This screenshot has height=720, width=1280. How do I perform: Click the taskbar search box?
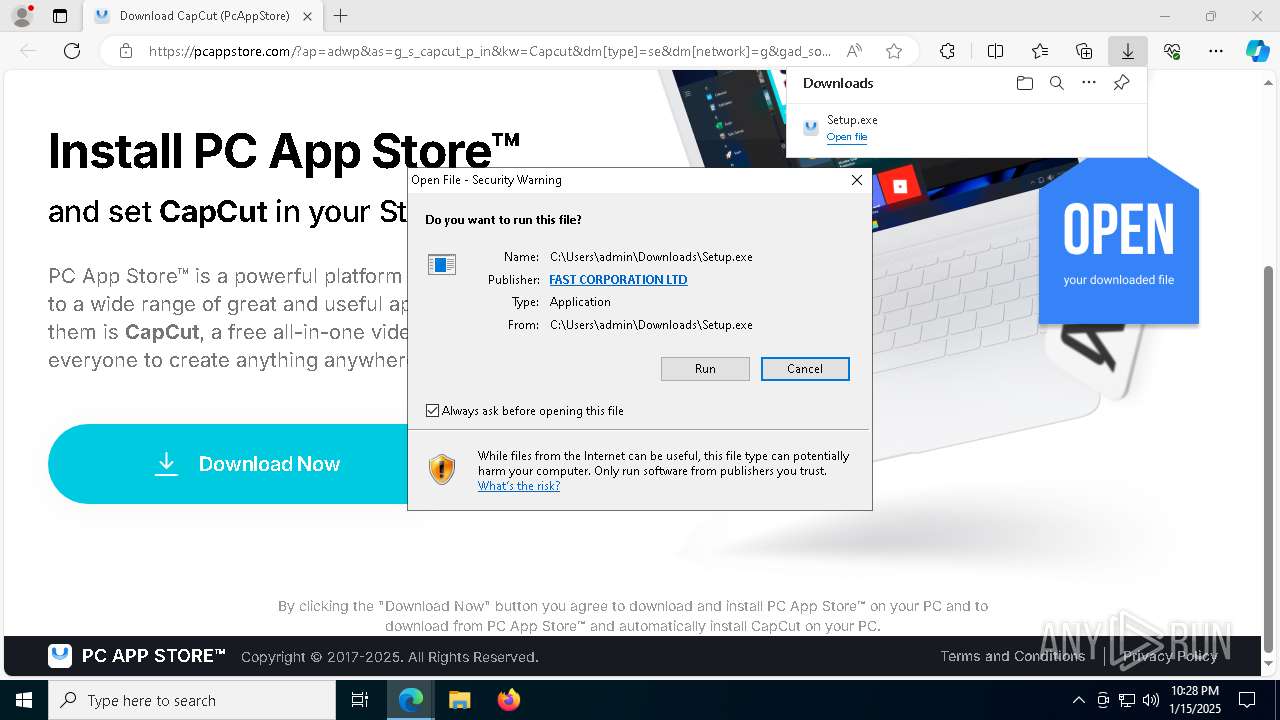point(192,700)
